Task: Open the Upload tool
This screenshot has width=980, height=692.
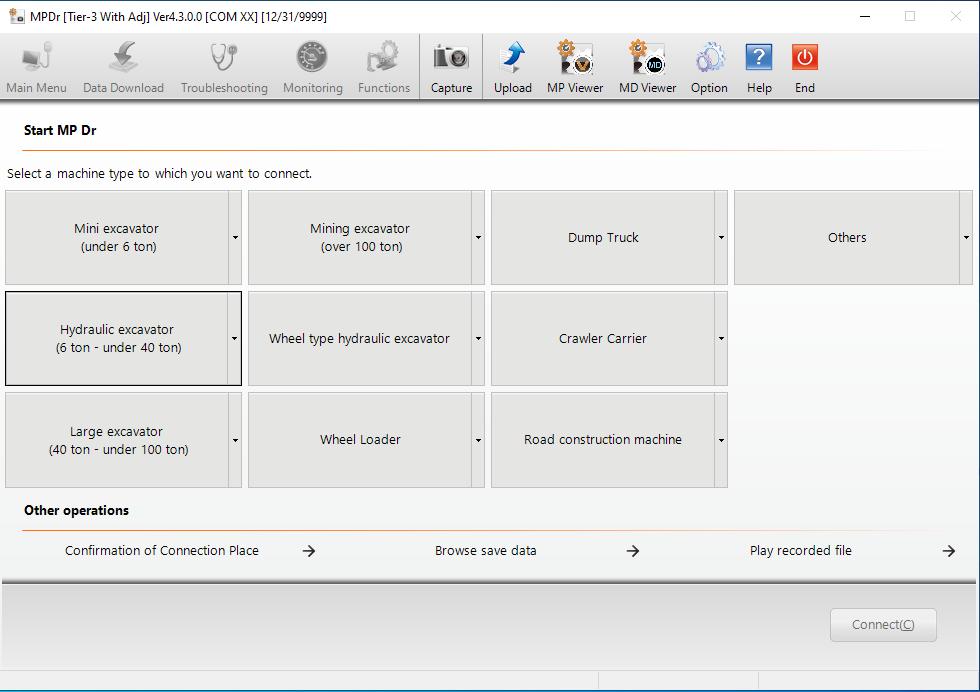Action: coord(512,58)
